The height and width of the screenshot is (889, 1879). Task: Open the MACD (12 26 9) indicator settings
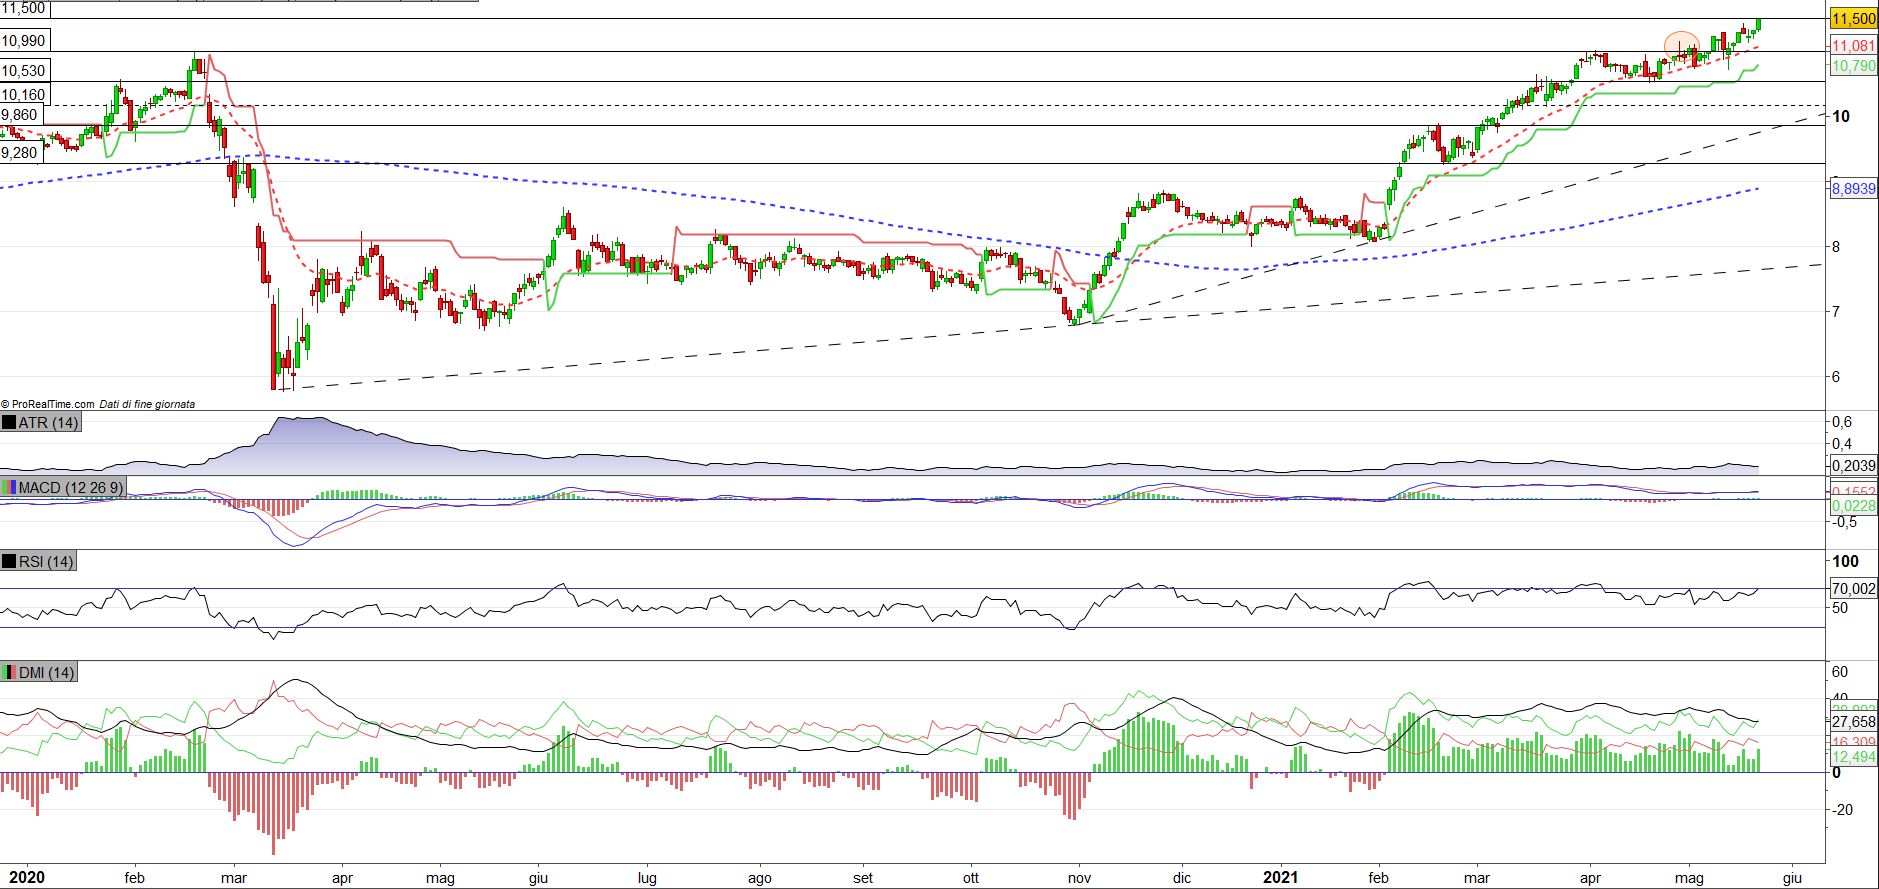coord(71,487)
